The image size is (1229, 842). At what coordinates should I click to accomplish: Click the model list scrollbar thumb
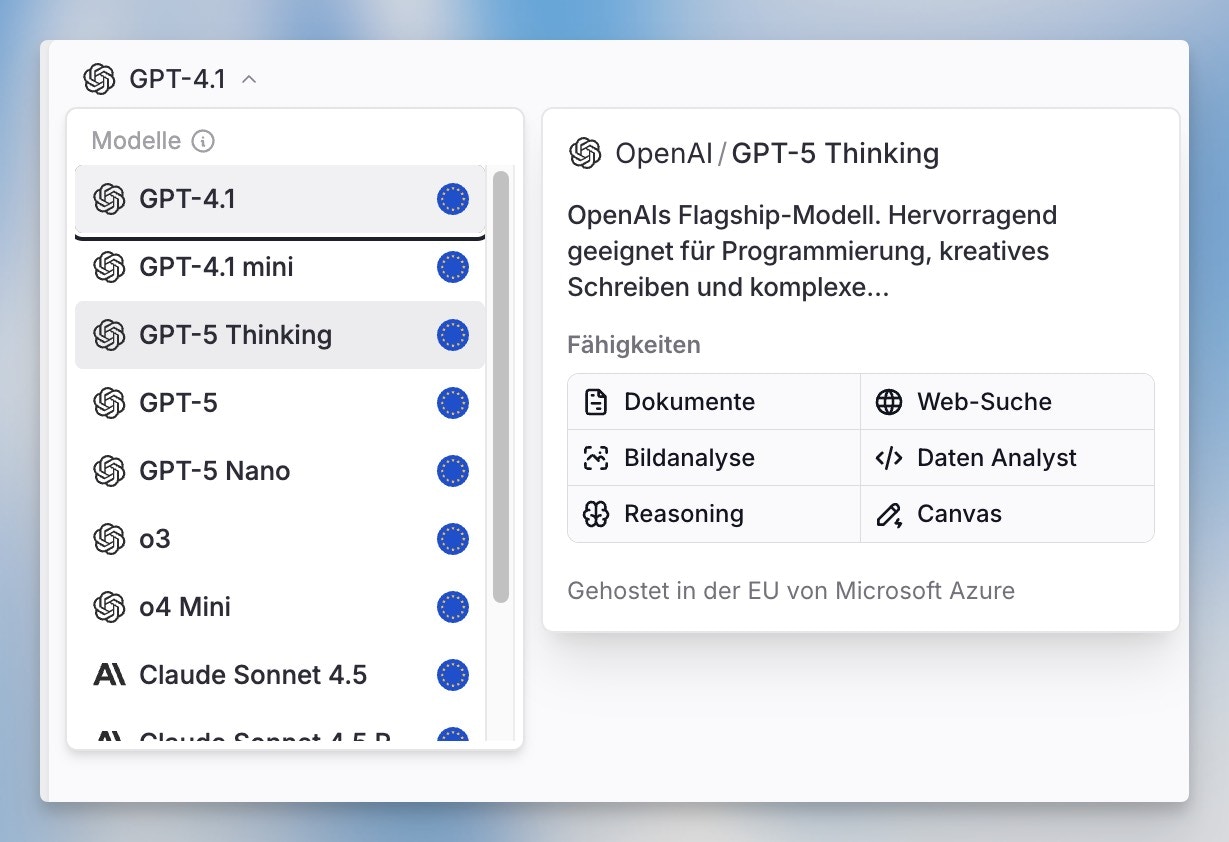click(501, 387)
